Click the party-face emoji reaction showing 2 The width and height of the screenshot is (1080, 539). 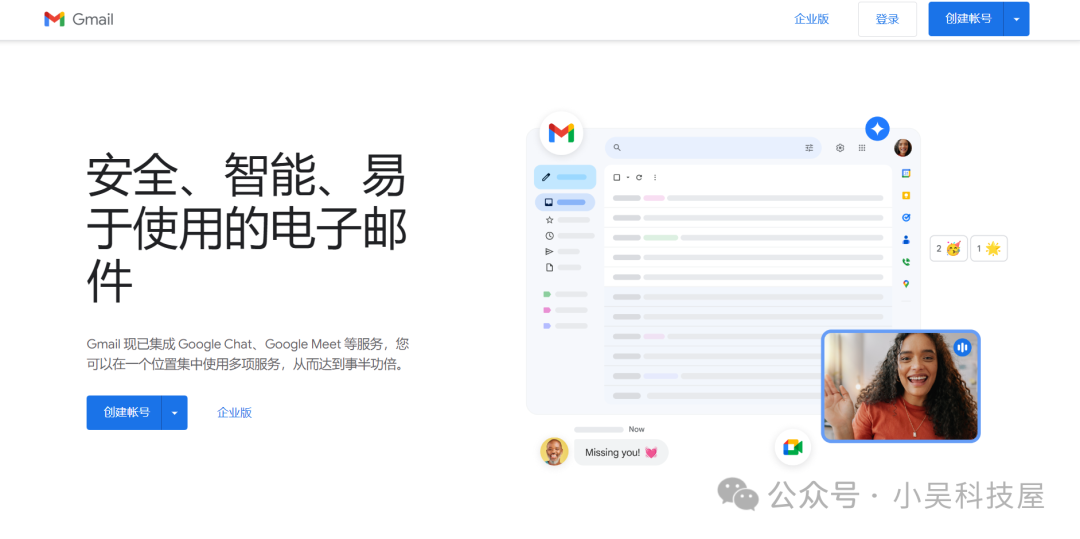coord(948,249)
